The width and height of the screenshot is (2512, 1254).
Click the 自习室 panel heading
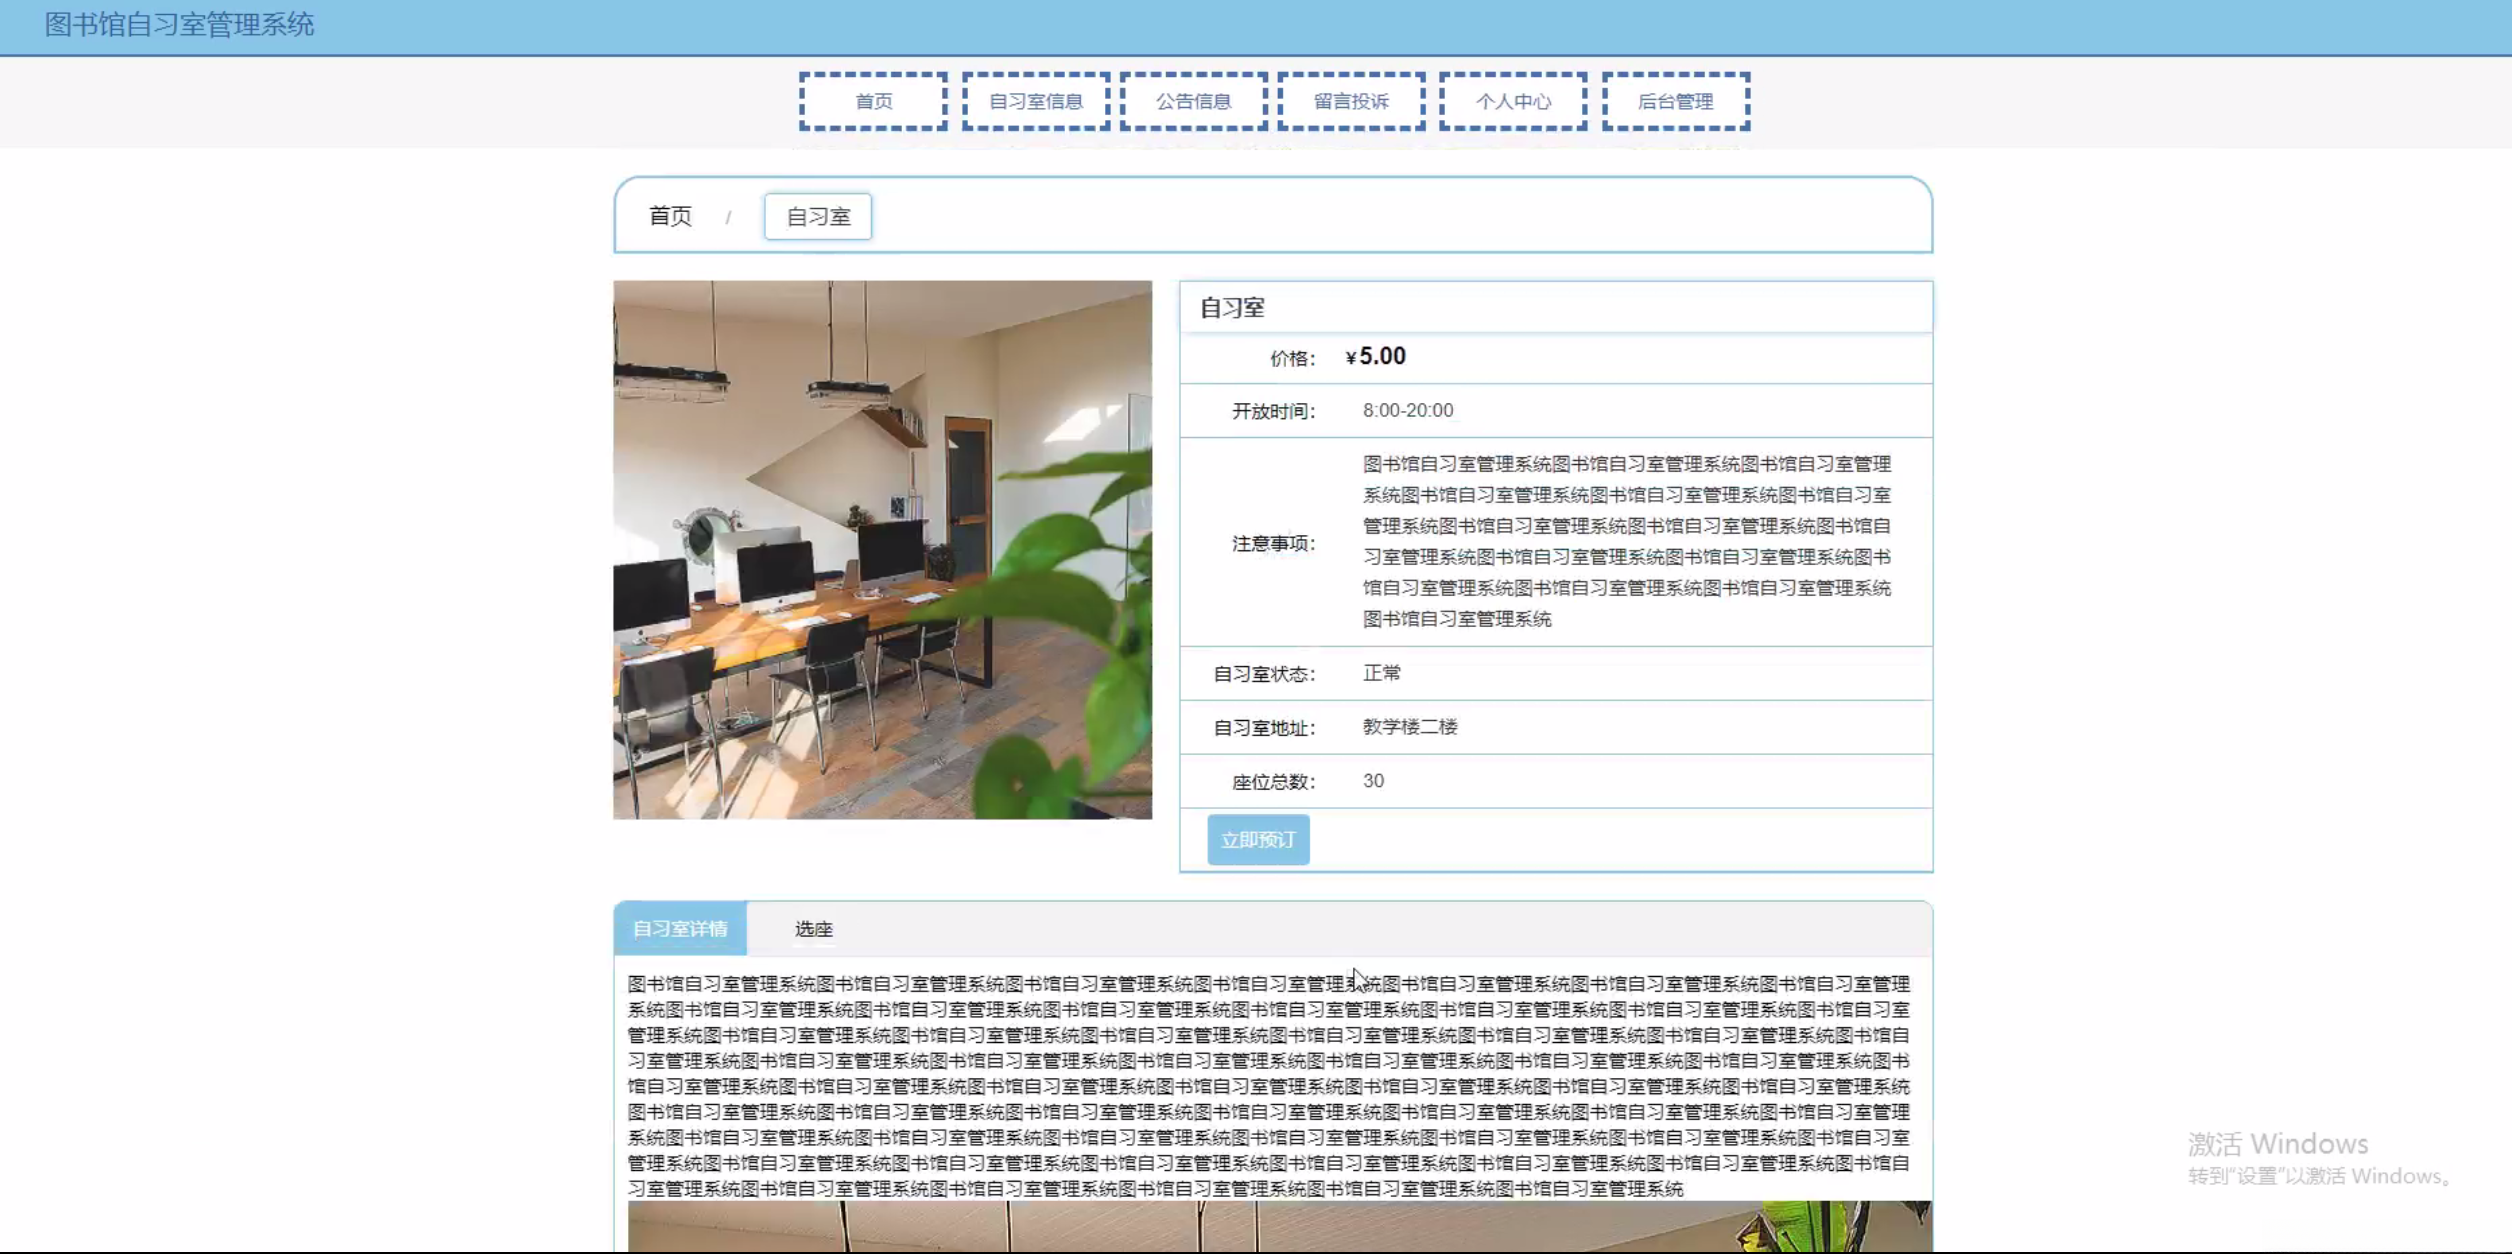point(1232,308)
